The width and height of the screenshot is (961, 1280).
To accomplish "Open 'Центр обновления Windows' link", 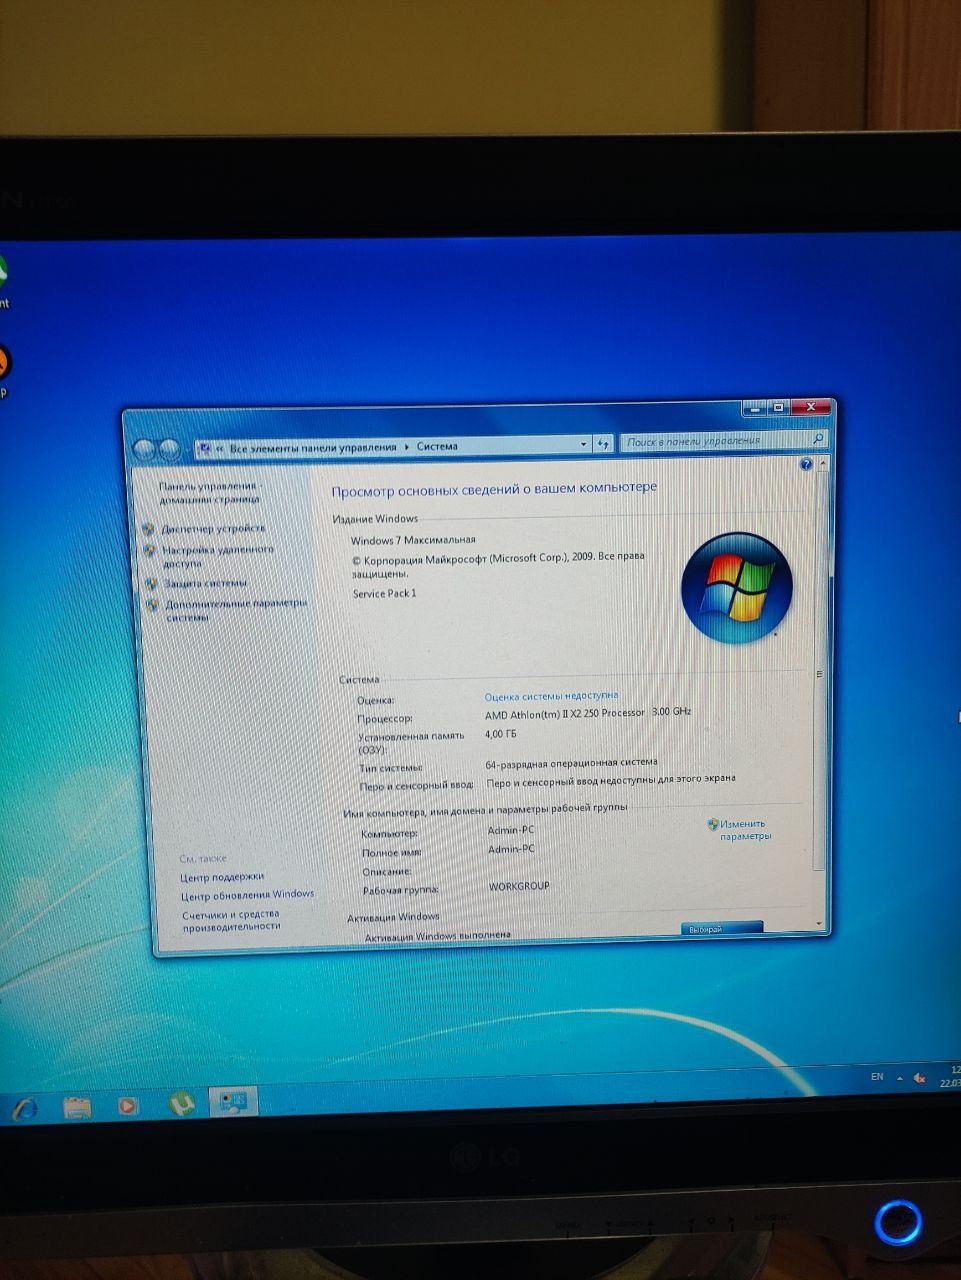I will (x=247, y=895).
